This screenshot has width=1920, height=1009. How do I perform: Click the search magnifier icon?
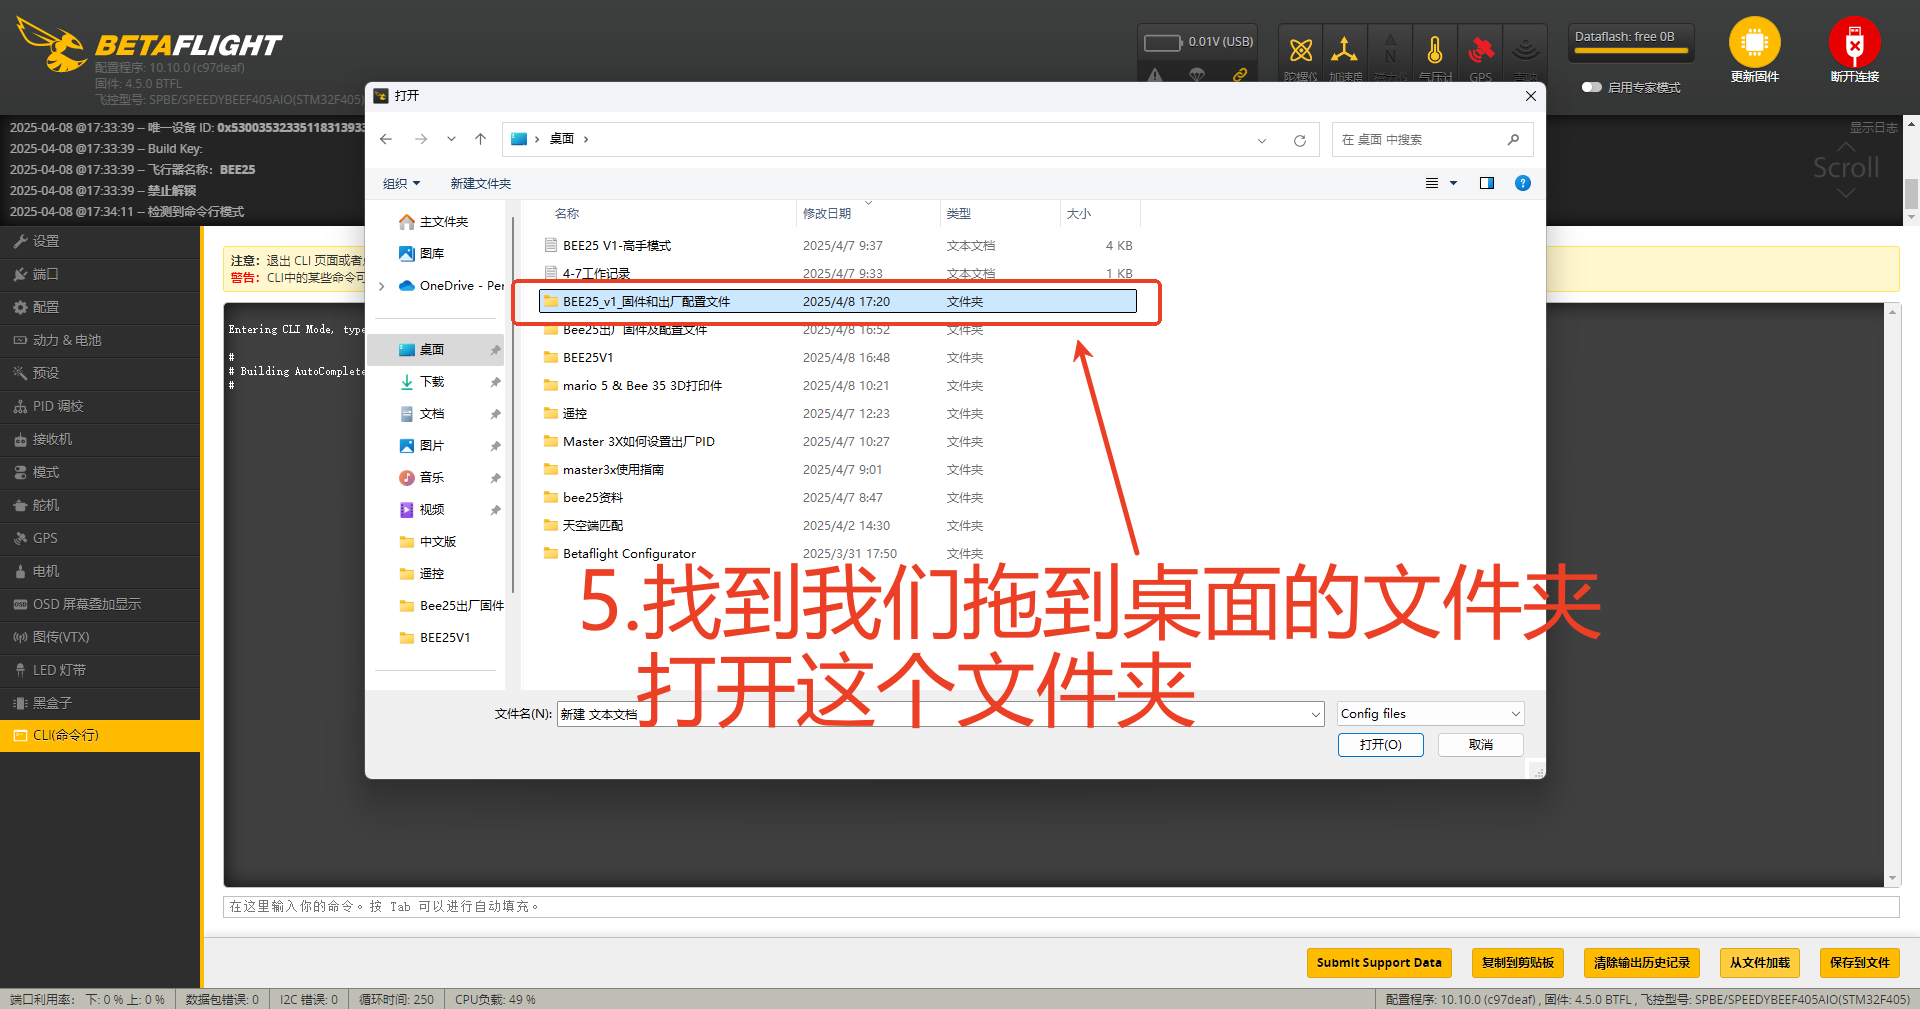coord(1514,140)
